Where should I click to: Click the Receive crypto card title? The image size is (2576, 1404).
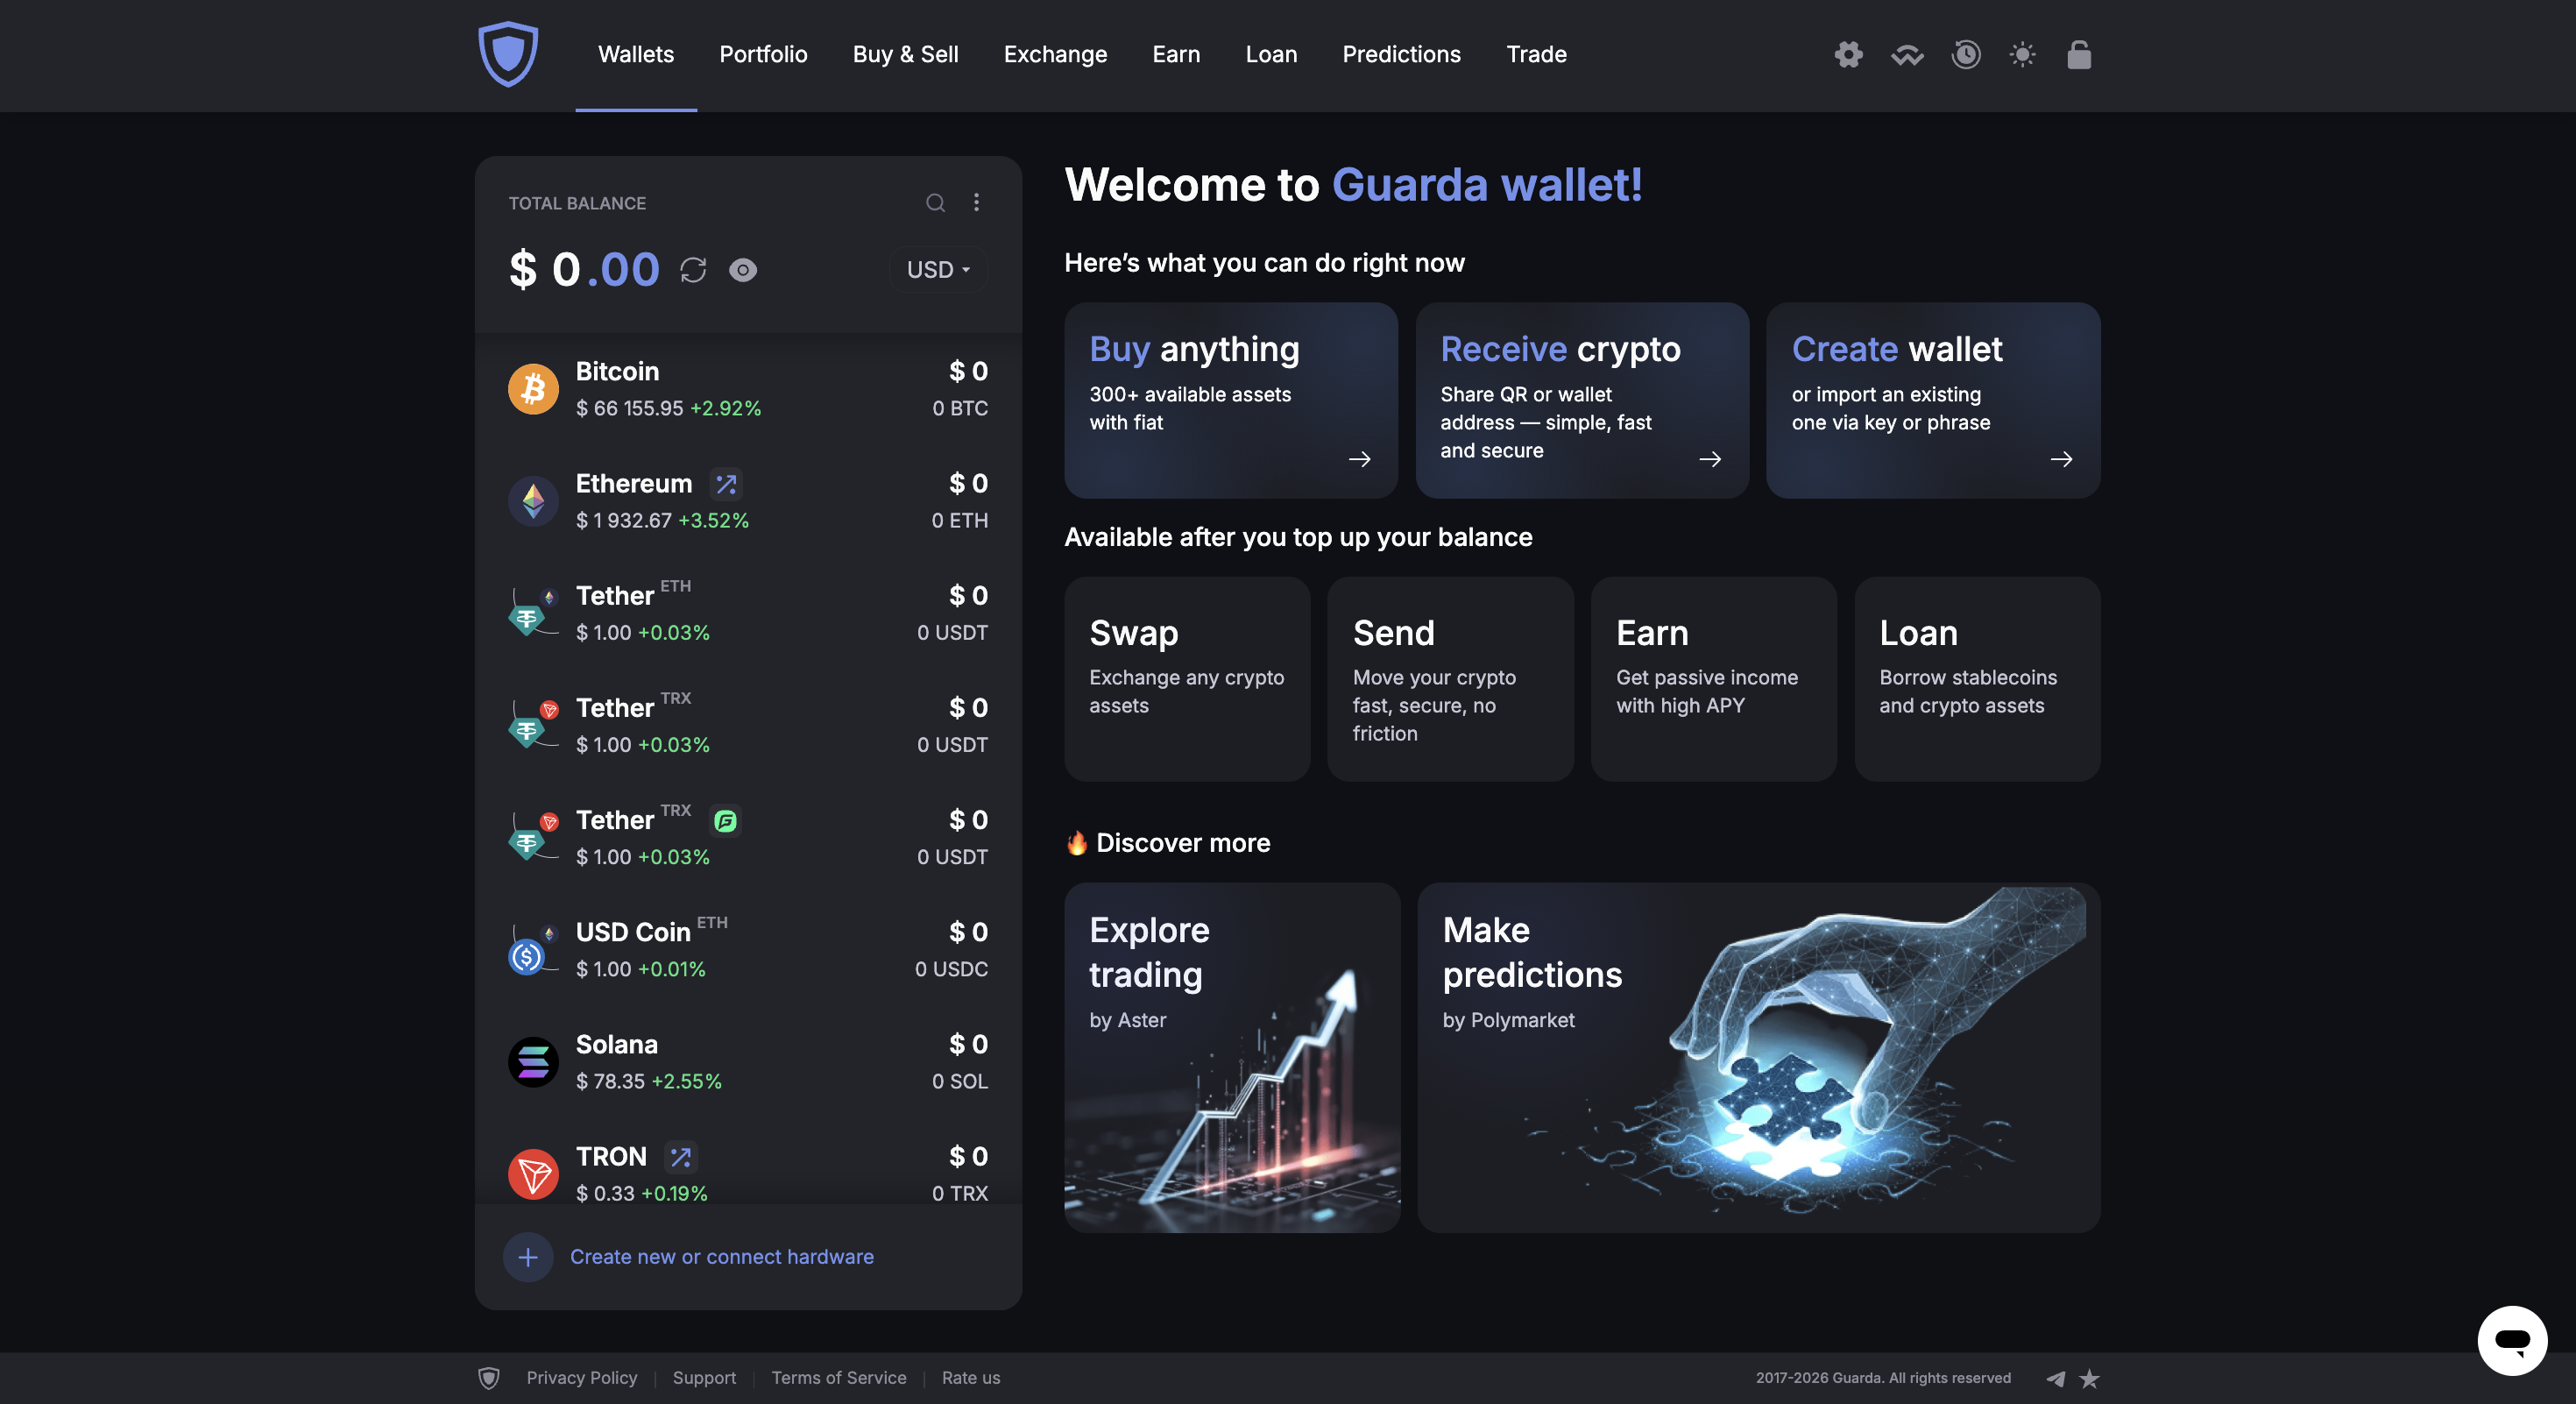click(1560, 349)
